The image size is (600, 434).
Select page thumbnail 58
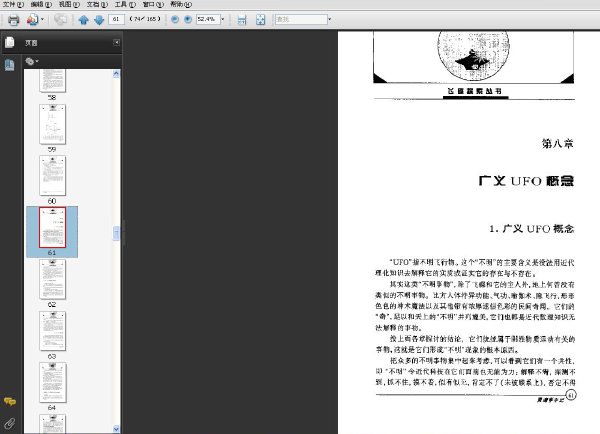point(52,81)
